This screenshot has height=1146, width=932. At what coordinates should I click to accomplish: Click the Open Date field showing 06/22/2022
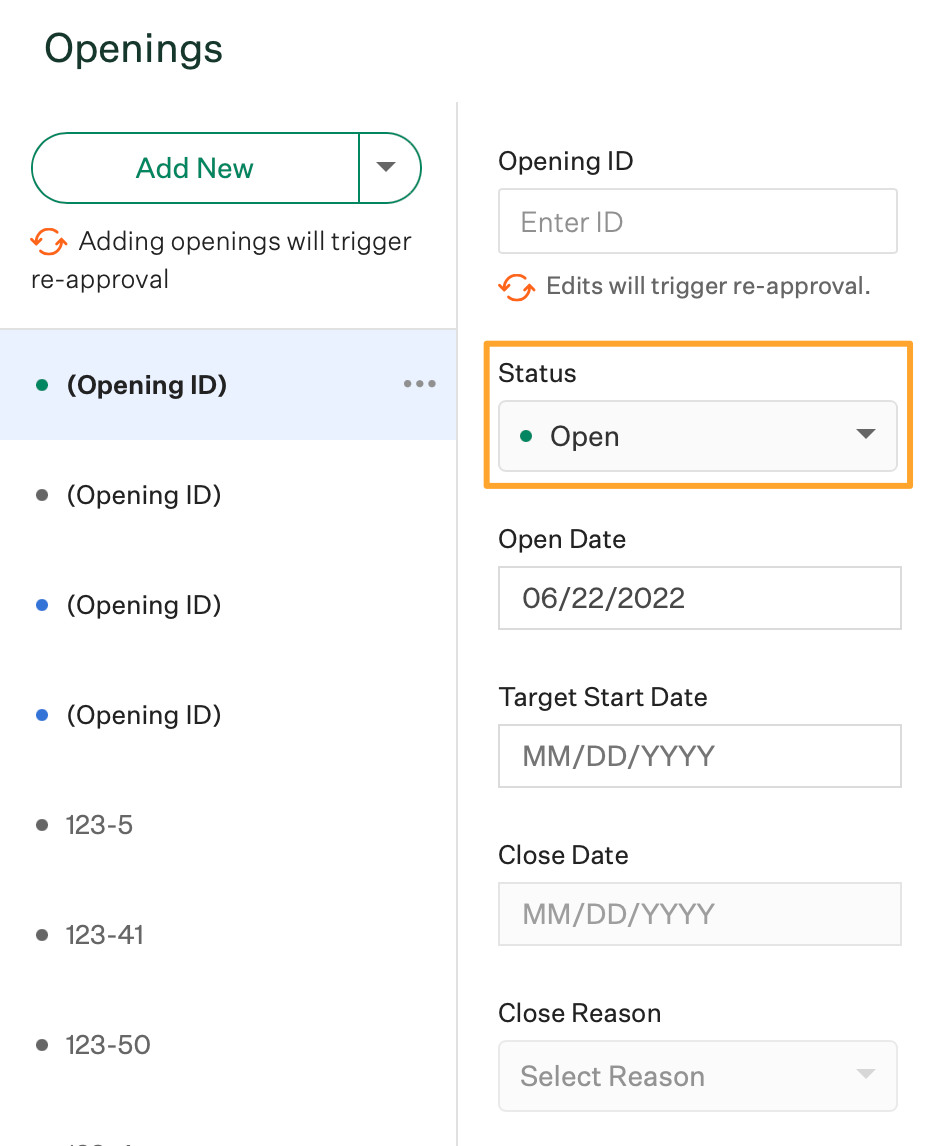click(x=699, y=597)
